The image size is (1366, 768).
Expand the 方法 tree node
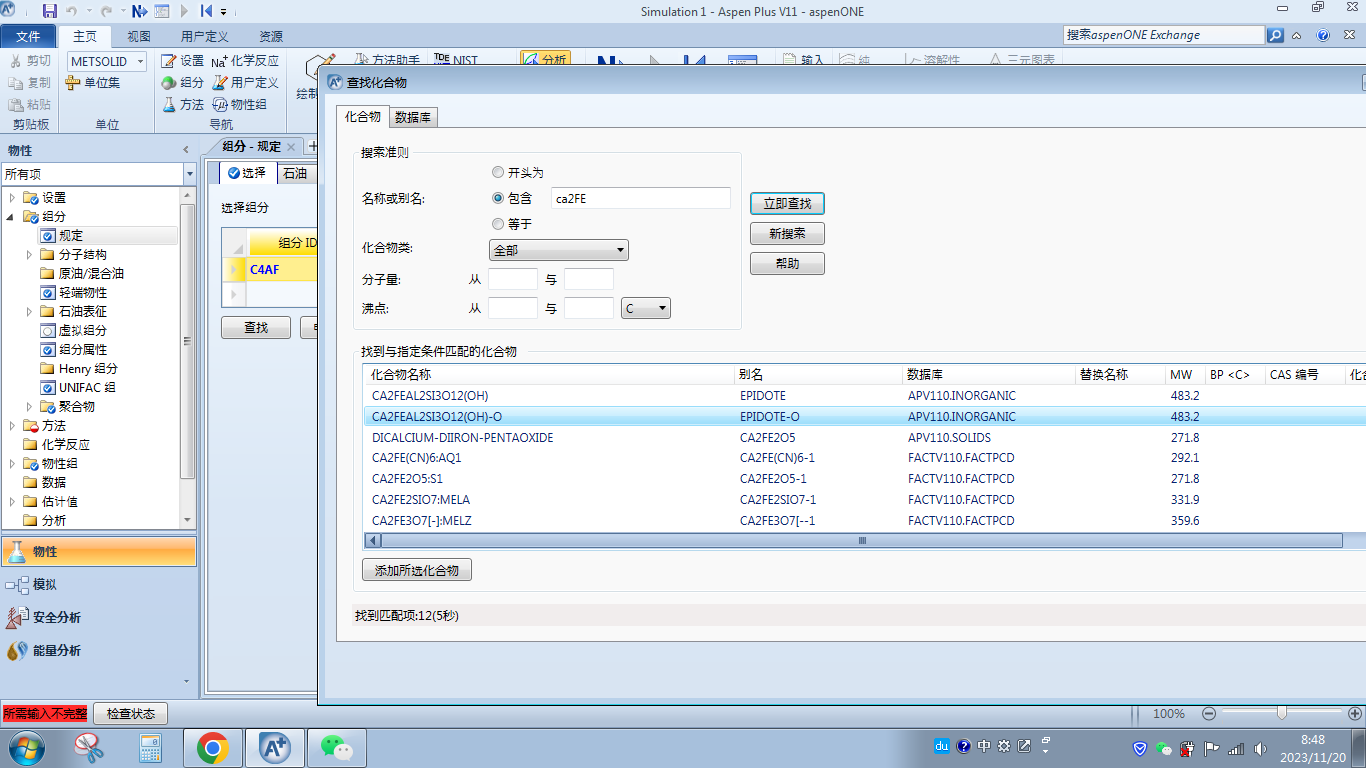(12, 426)
